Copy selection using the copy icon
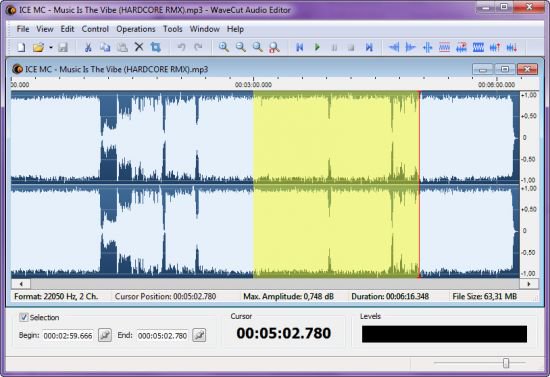 click(105, 47)
